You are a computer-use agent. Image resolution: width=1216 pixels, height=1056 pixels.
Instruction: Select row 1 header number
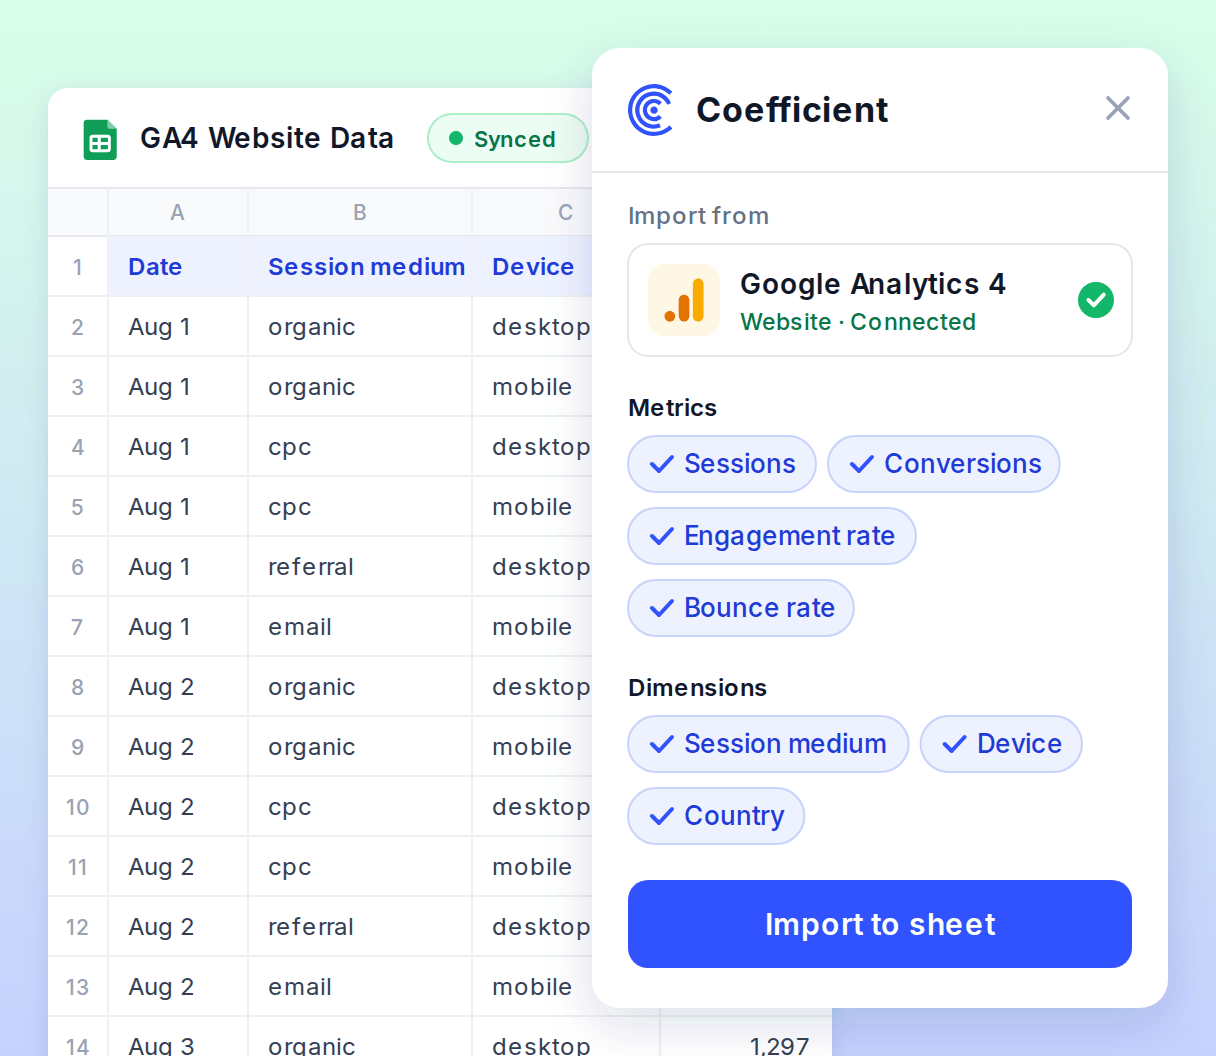tap(78, 267)
